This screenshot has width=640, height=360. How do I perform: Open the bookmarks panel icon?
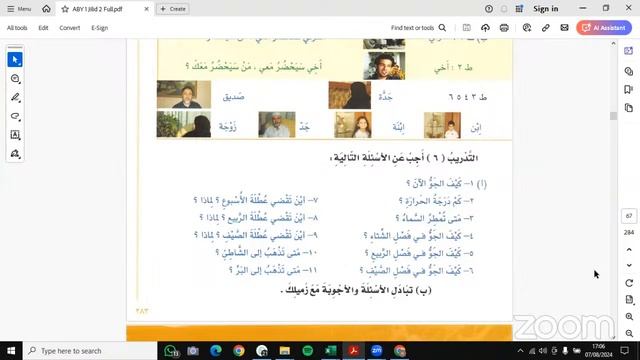pos(629,89)
